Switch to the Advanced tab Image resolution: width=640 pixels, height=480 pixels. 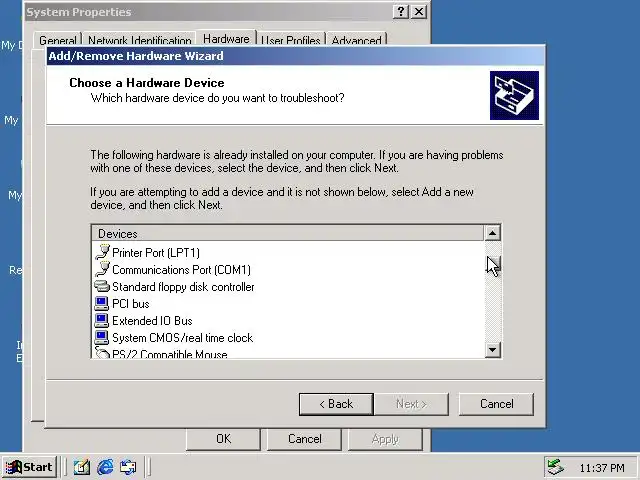[356, 40]
